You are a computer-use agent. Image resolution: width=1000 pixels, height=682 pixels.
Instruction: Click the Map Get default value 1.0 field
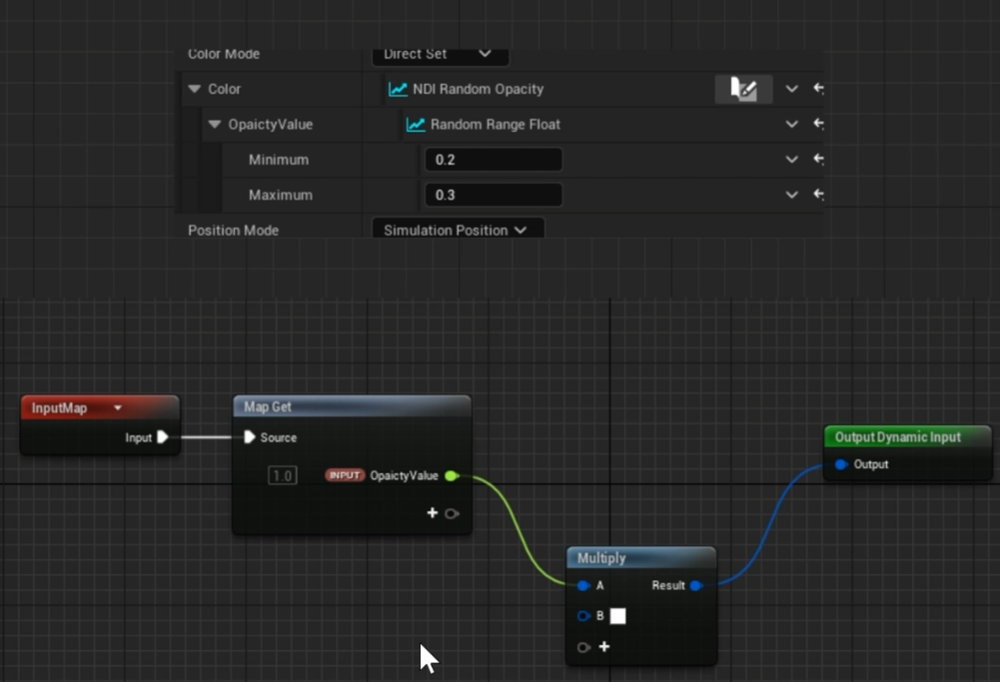click(x=283, y=475)
